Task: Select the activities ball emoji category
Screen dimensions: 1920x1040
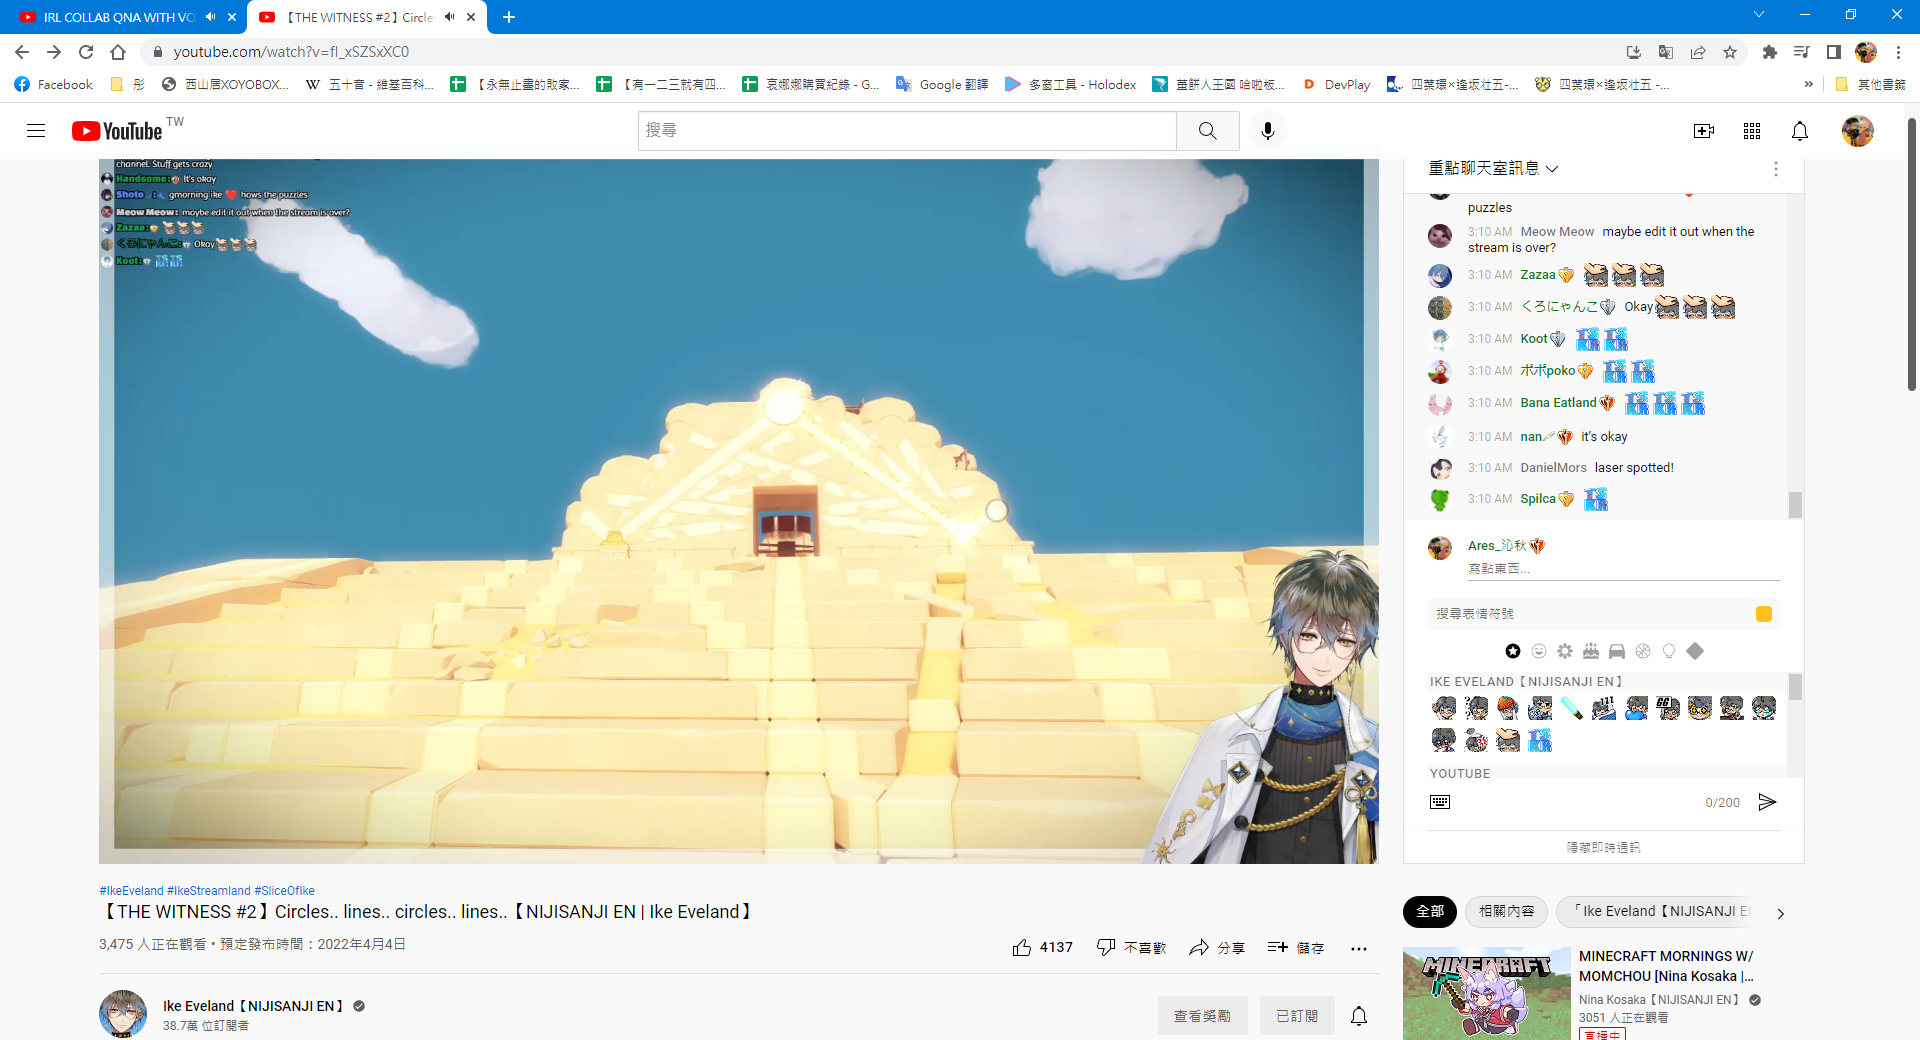Action: tap(1643, 651)
